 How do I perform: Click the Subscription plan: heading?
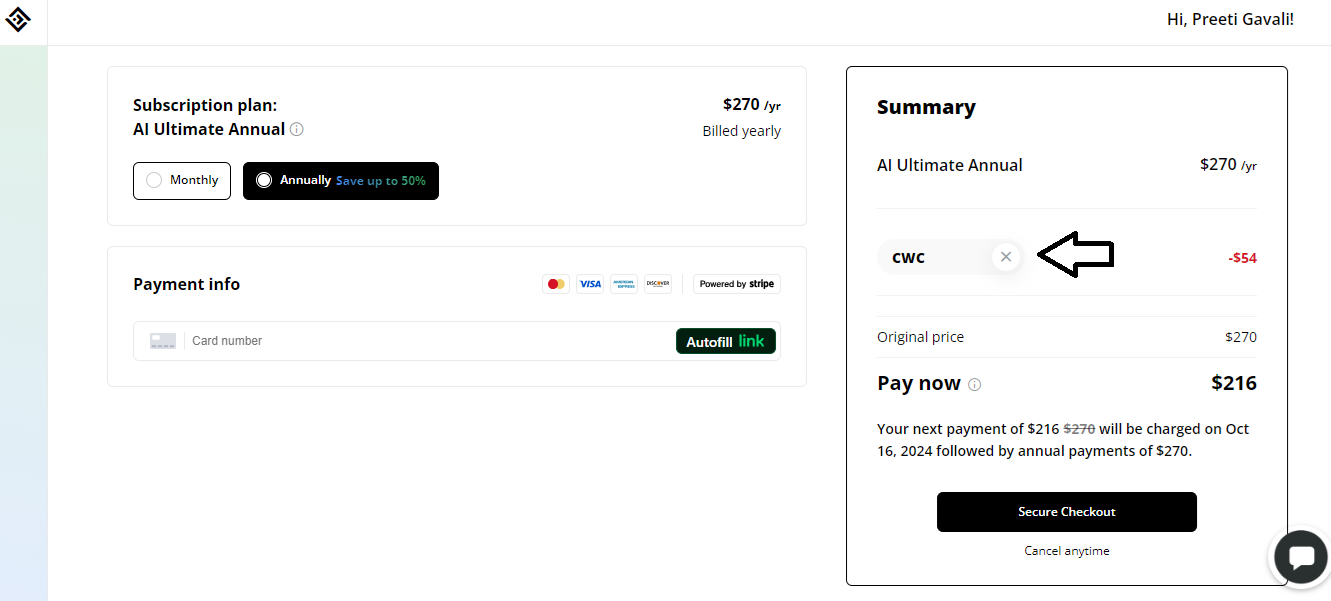click(205, 105)
